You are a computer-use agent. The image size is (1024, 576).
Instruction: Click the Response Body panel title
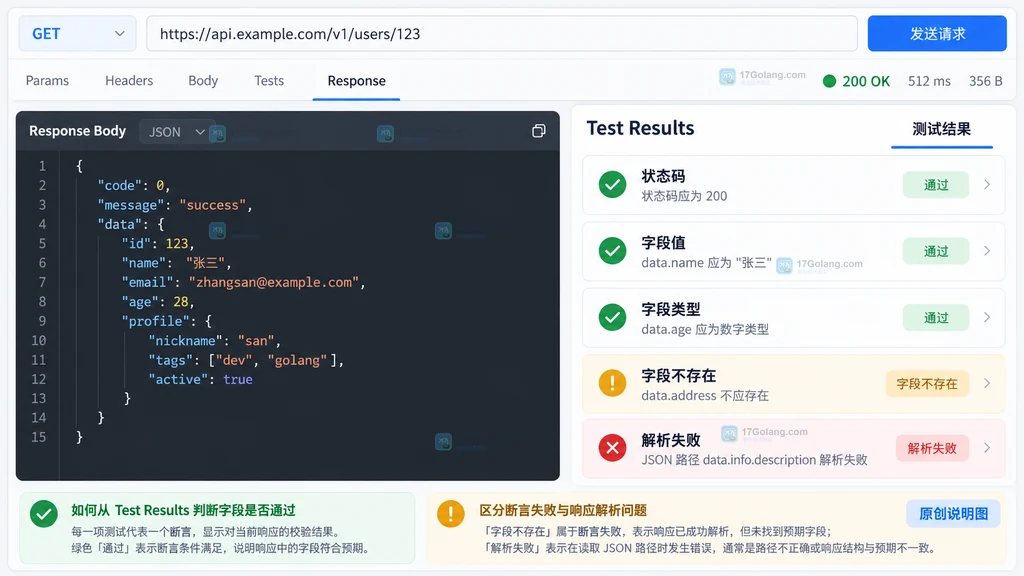(77, 131)
